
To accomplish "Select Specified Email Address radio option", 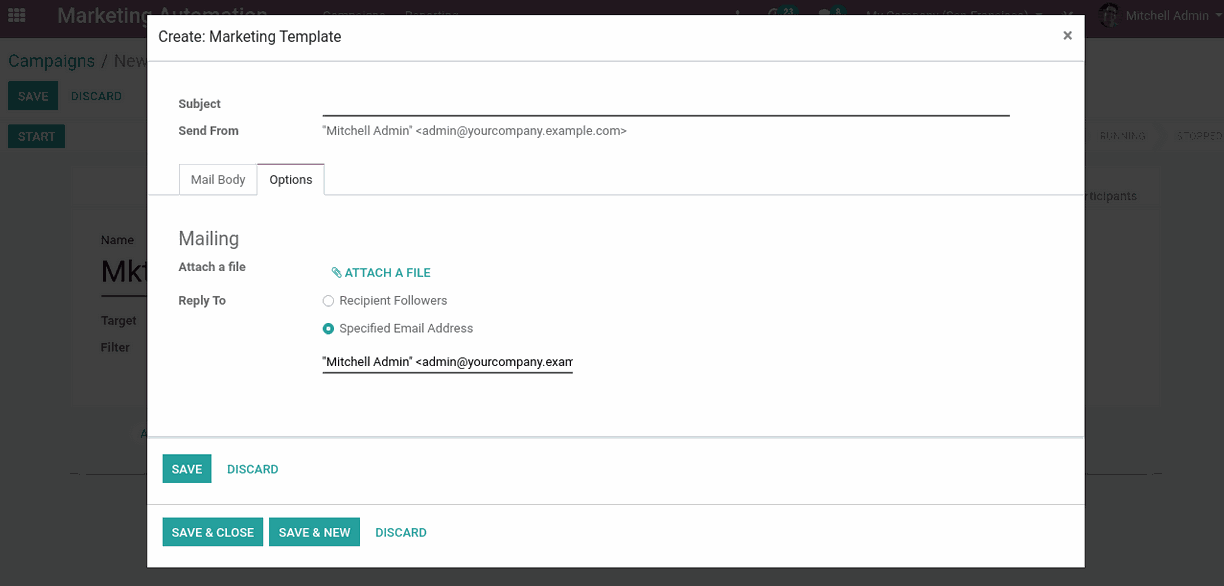I will [328, 328].
